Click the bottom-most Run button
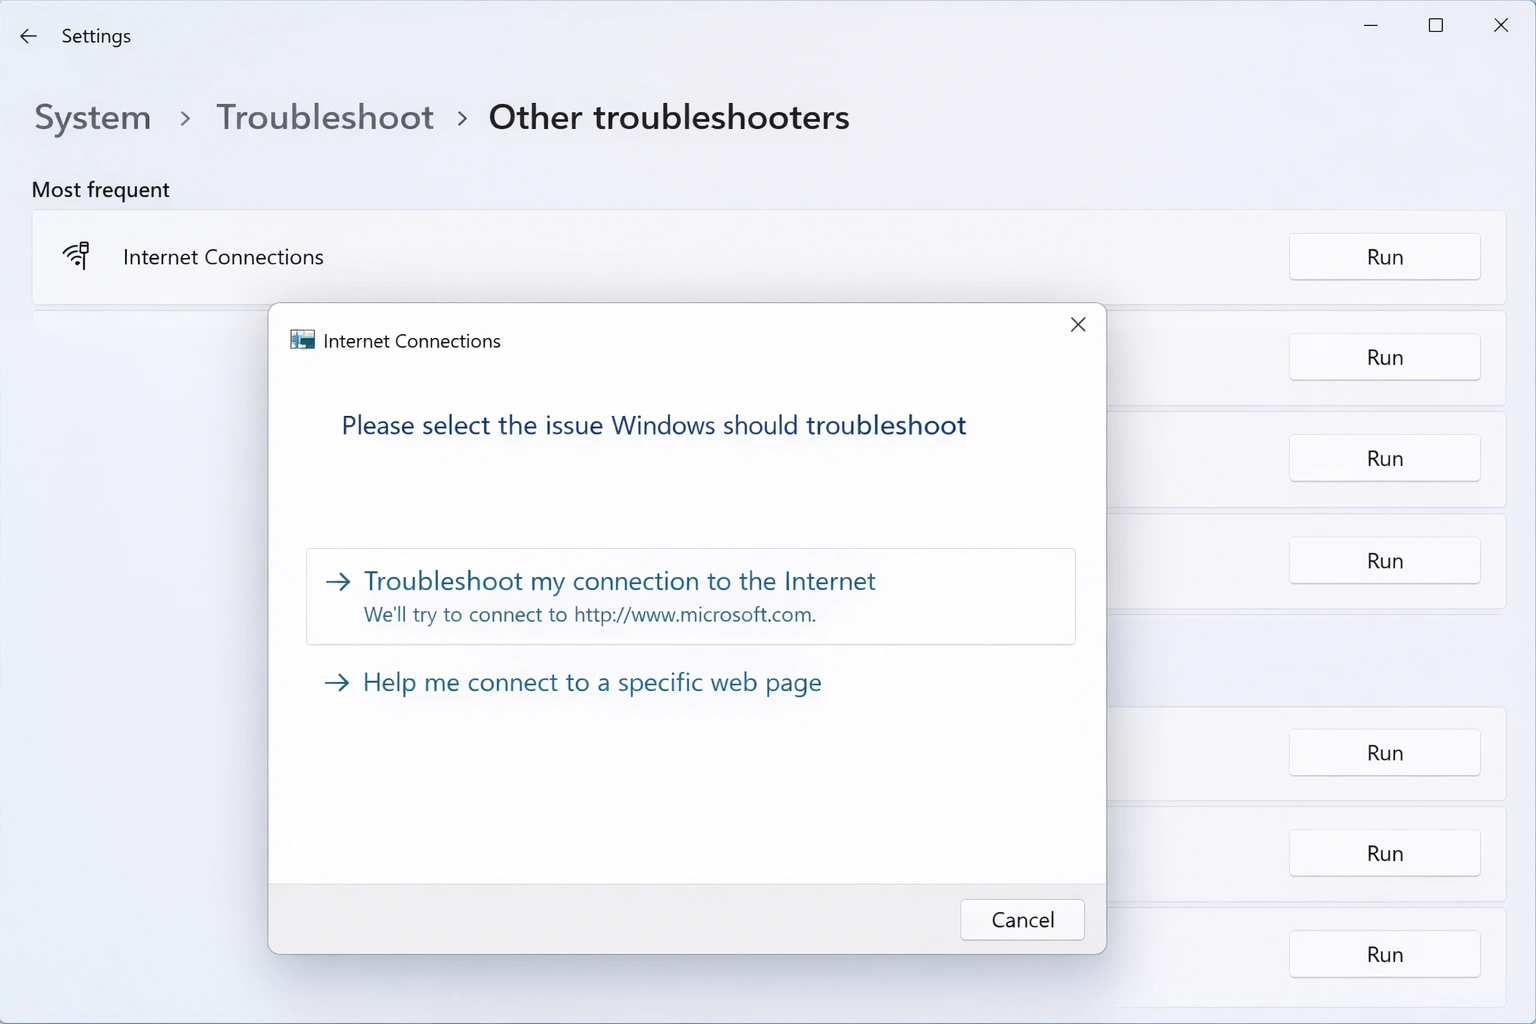This screenshot has height=1024, width=1536. click(x=1384, y=954)
